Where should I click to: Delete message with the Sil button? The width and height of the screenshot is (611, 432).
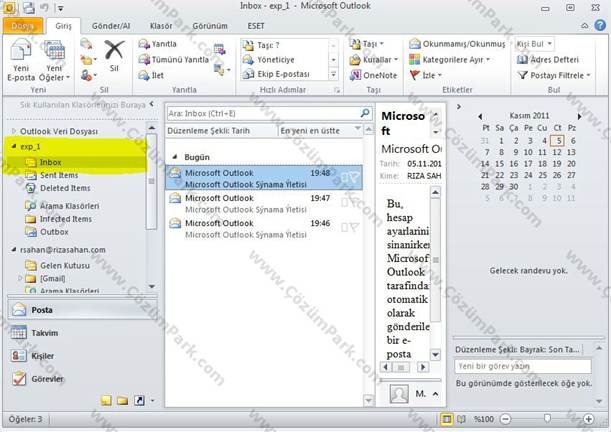[114, 57]
